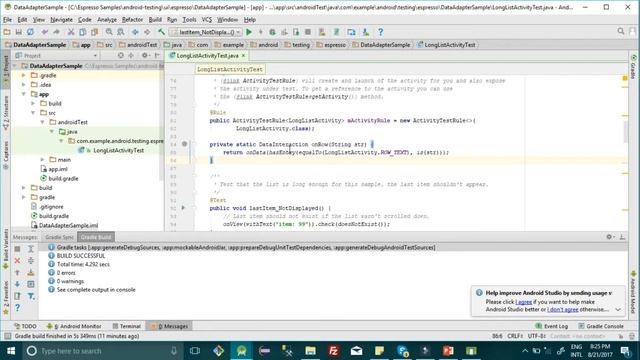Viewport: 640px width, 360px height.
Task: Open the Gradle Console button
Action: (601, 326)
